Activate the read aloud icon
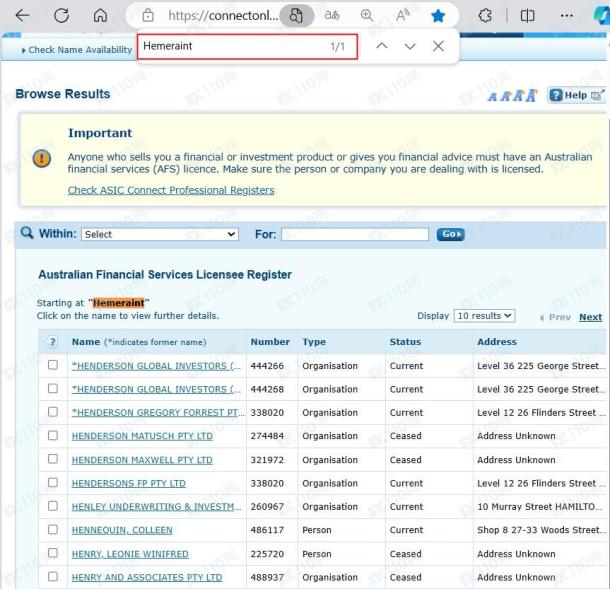 click(x=402, y=16)
